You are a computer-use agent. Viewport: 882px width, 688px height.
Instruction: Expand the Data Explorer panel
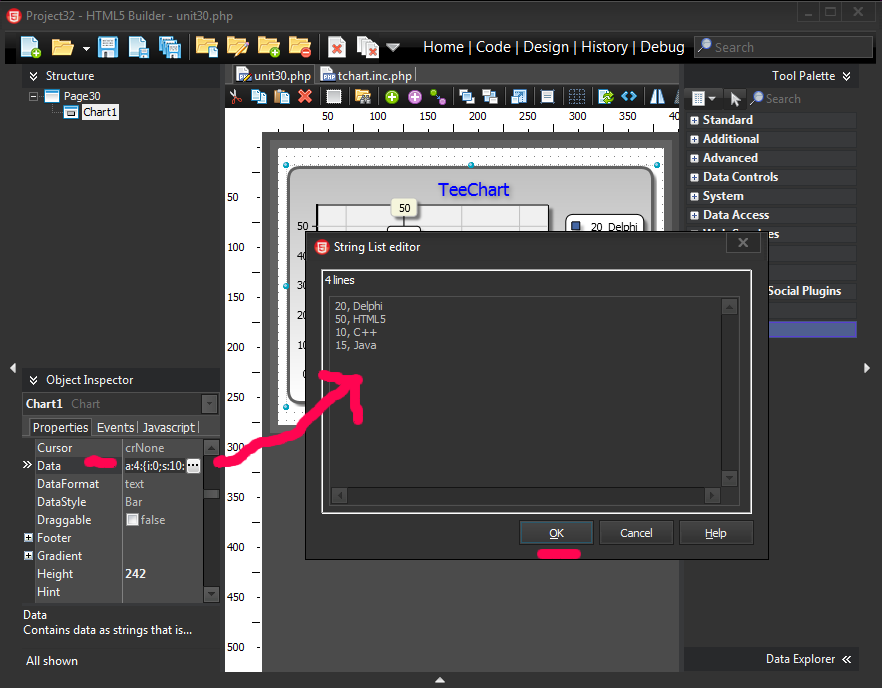click(x=847, y=659)
